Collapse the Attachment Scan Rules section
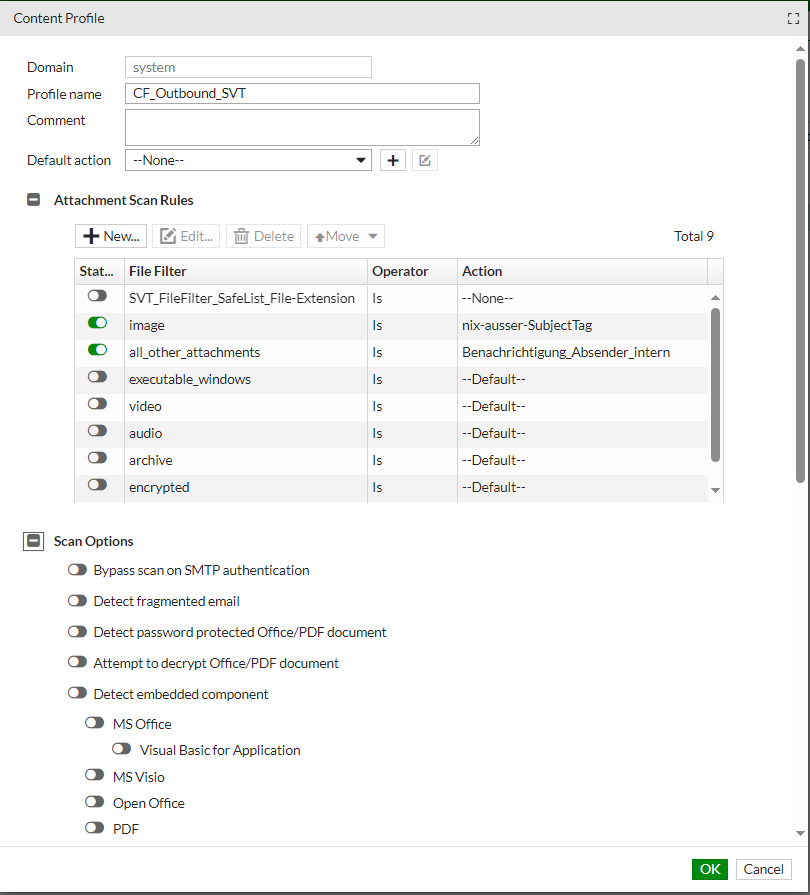810x895 pixels. pos(33,200)
